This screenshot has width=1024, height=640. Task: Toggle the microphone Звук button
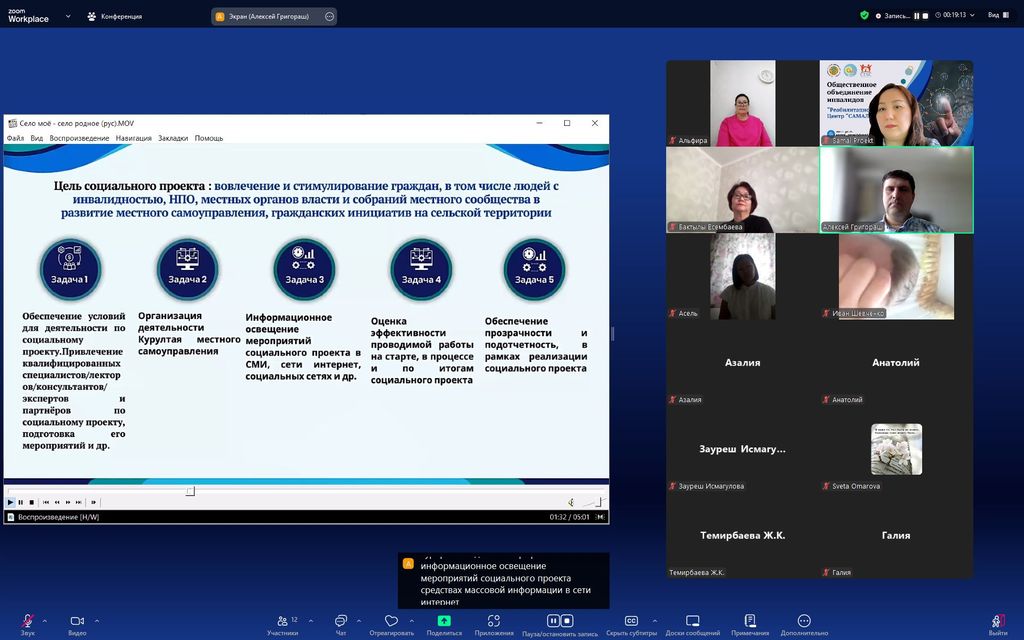point(27,621)
